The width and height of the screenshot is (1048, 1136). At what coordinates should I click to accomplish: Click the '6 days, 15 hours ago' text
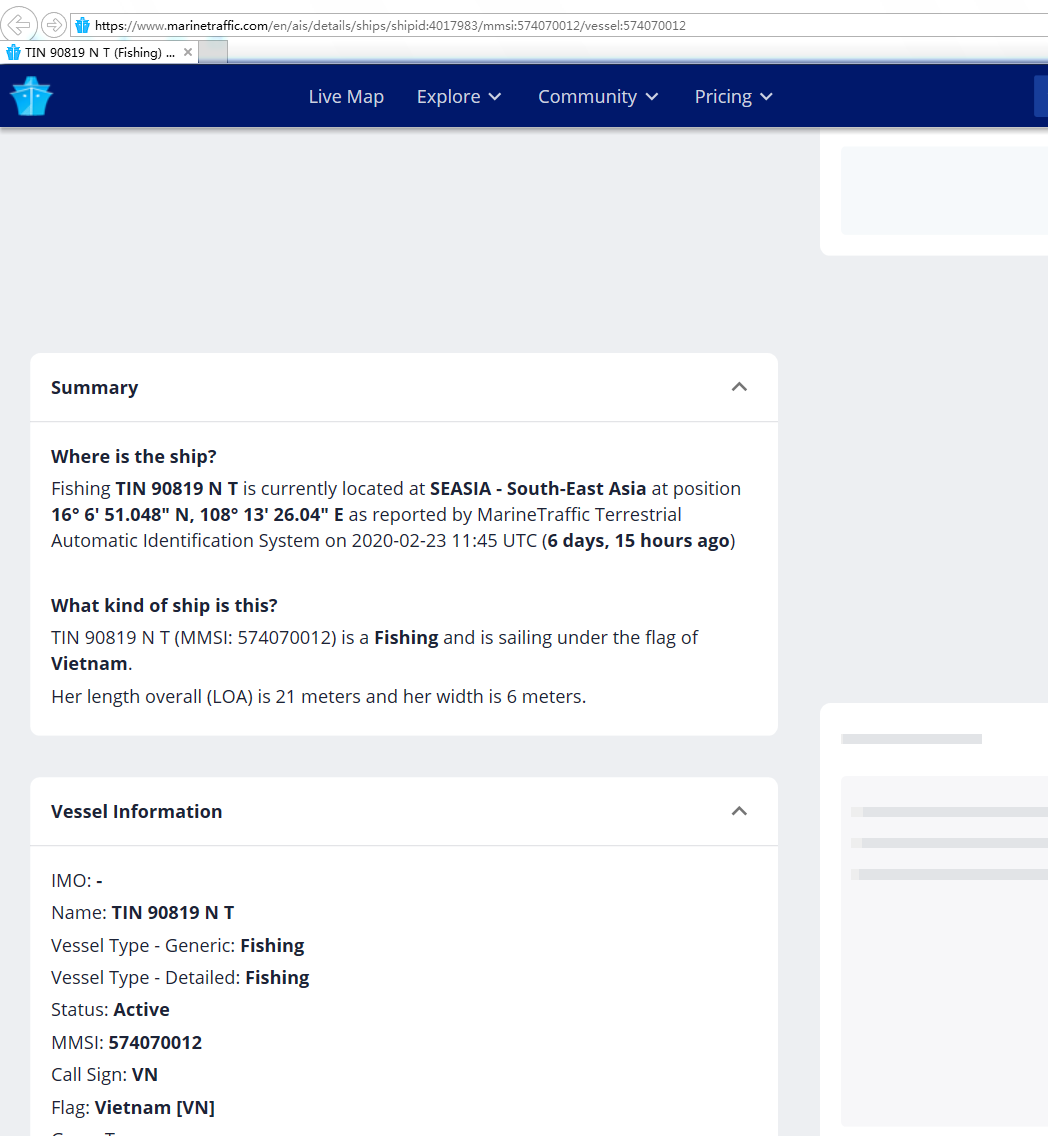(x=638, y=540)
